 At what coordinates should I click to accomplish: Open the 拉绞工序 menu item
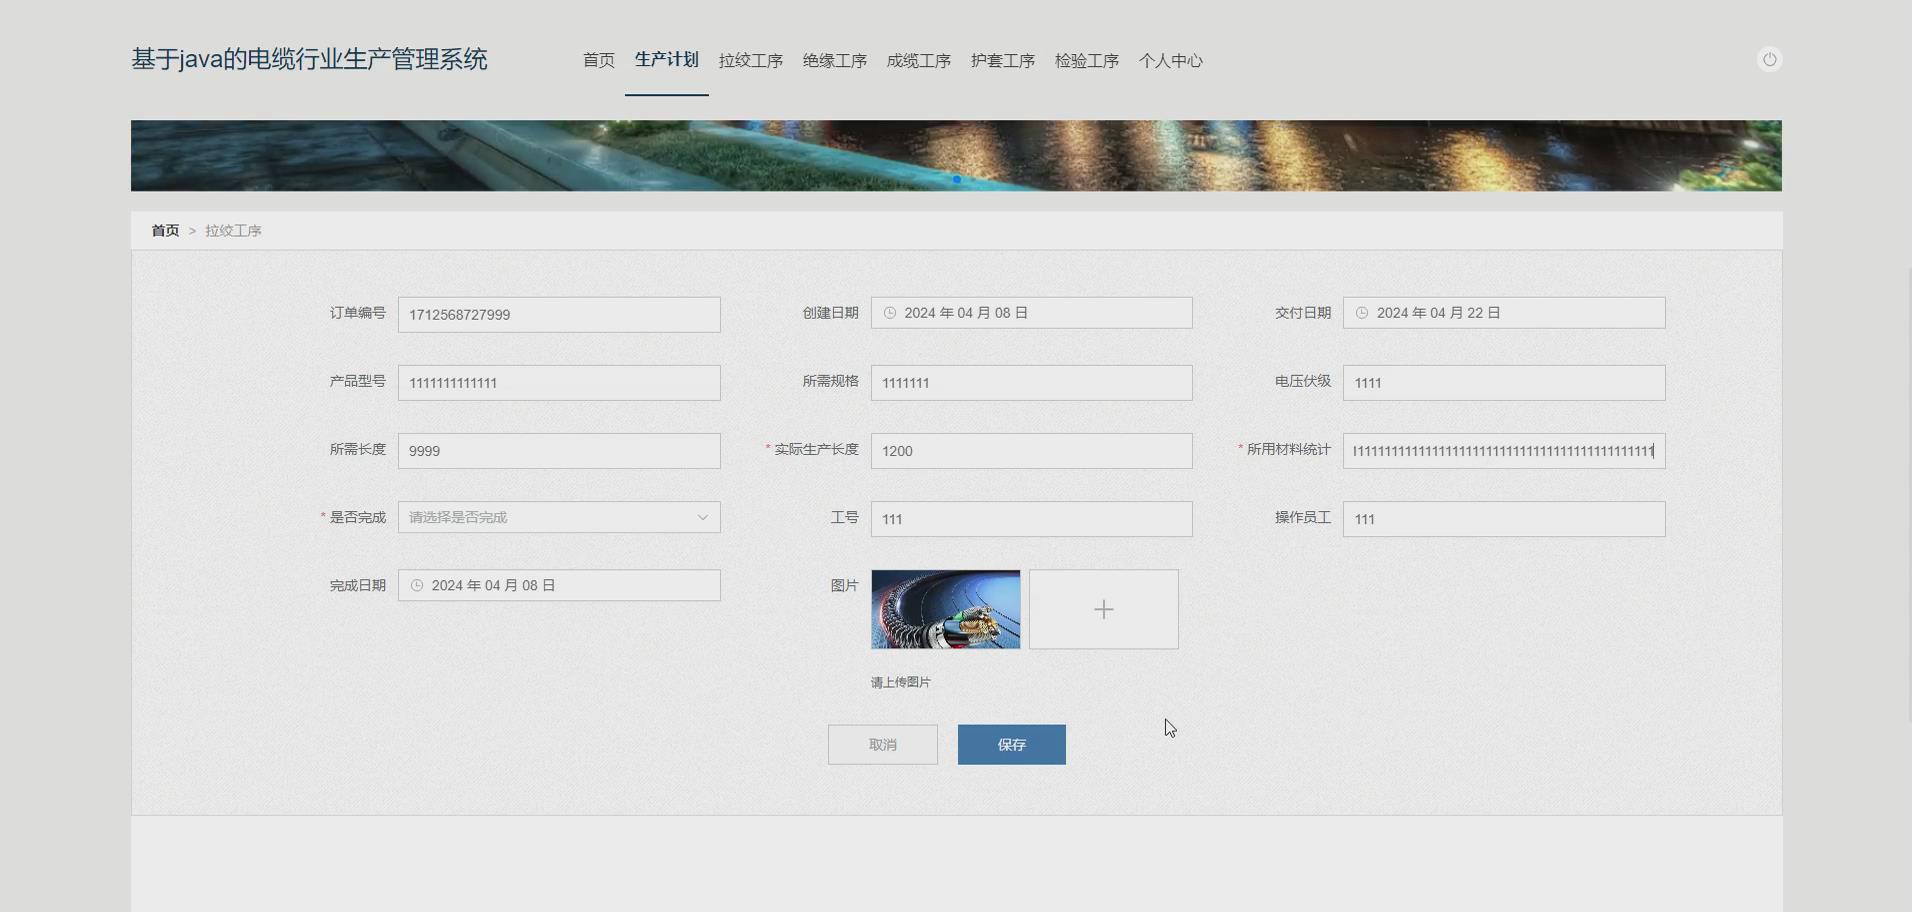tap(751, 61)
